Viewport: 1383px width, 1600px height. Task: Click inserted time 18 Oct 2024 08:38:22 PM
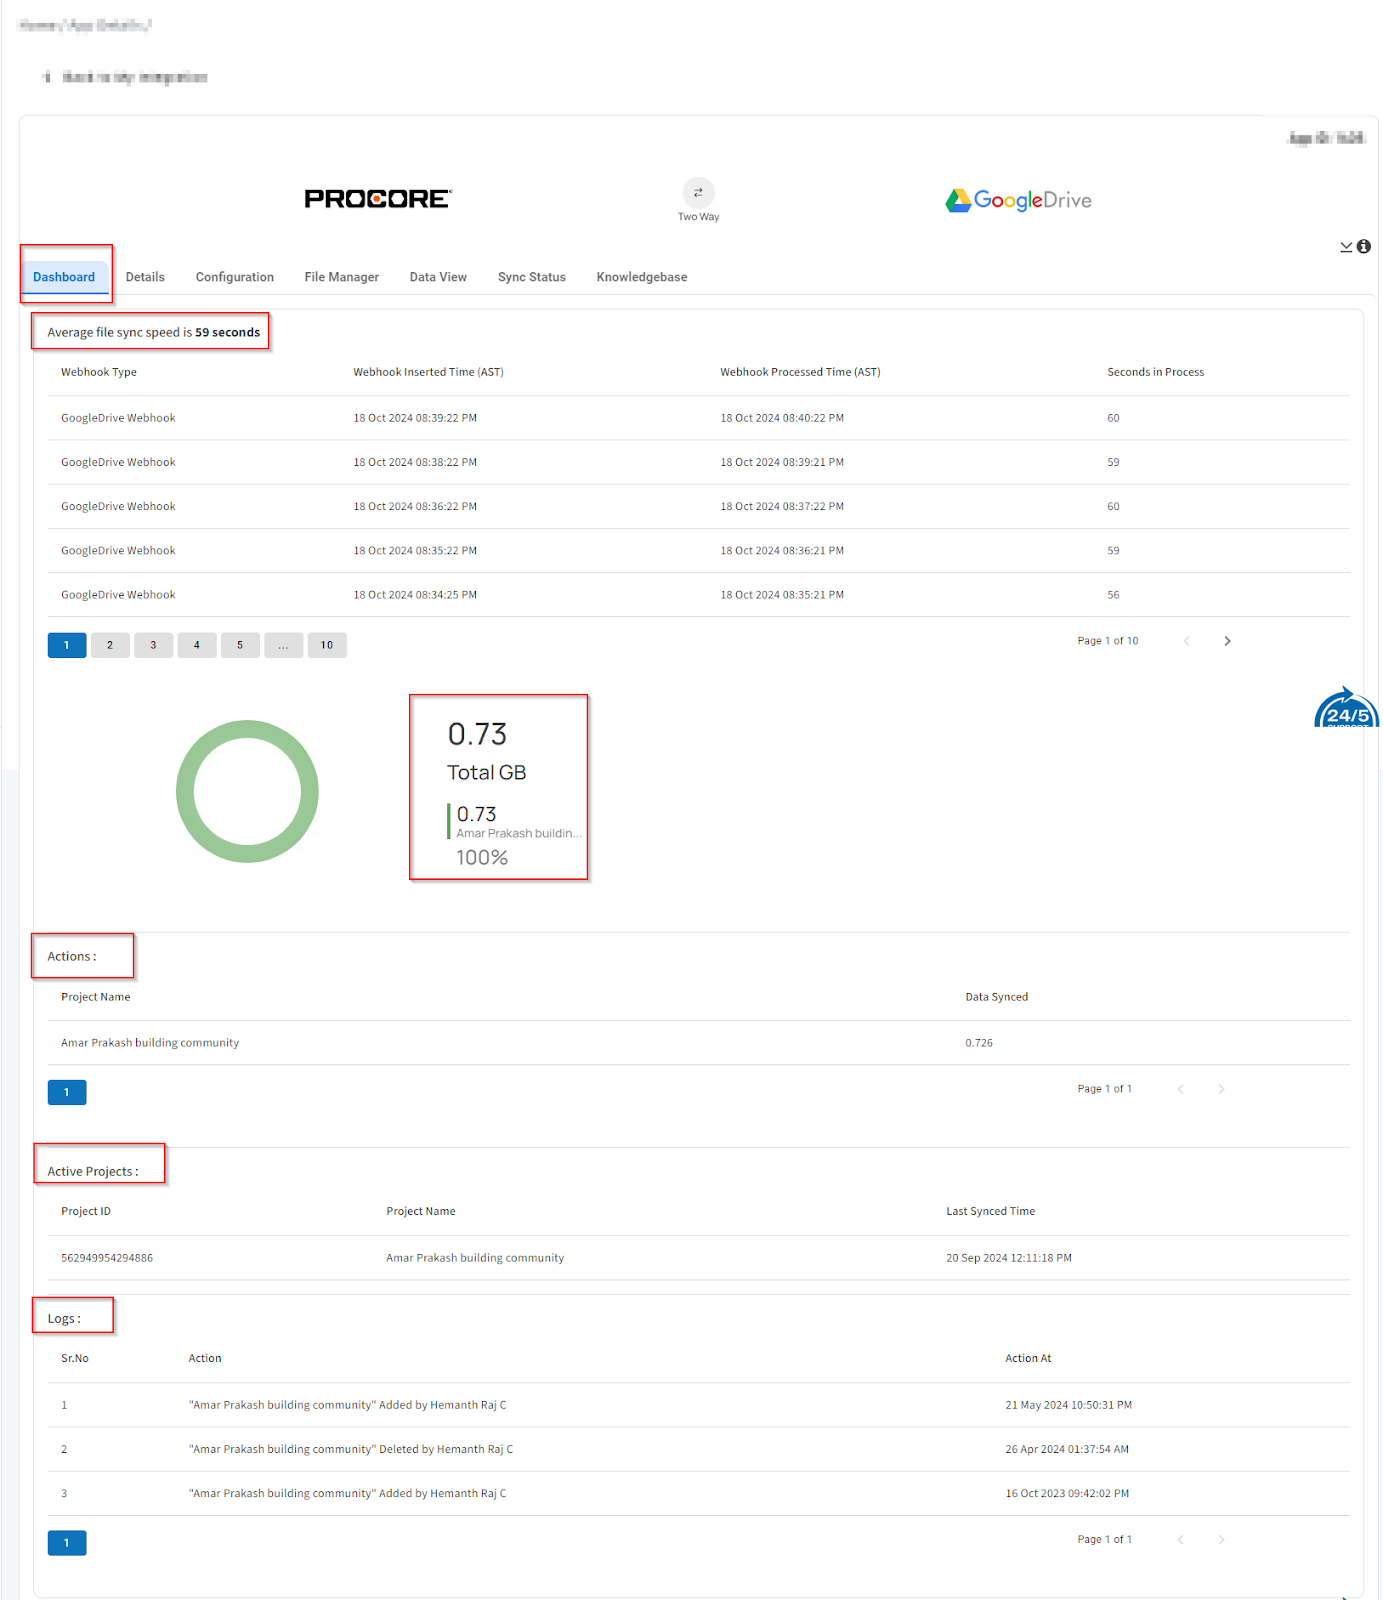[x=415, y=462]
